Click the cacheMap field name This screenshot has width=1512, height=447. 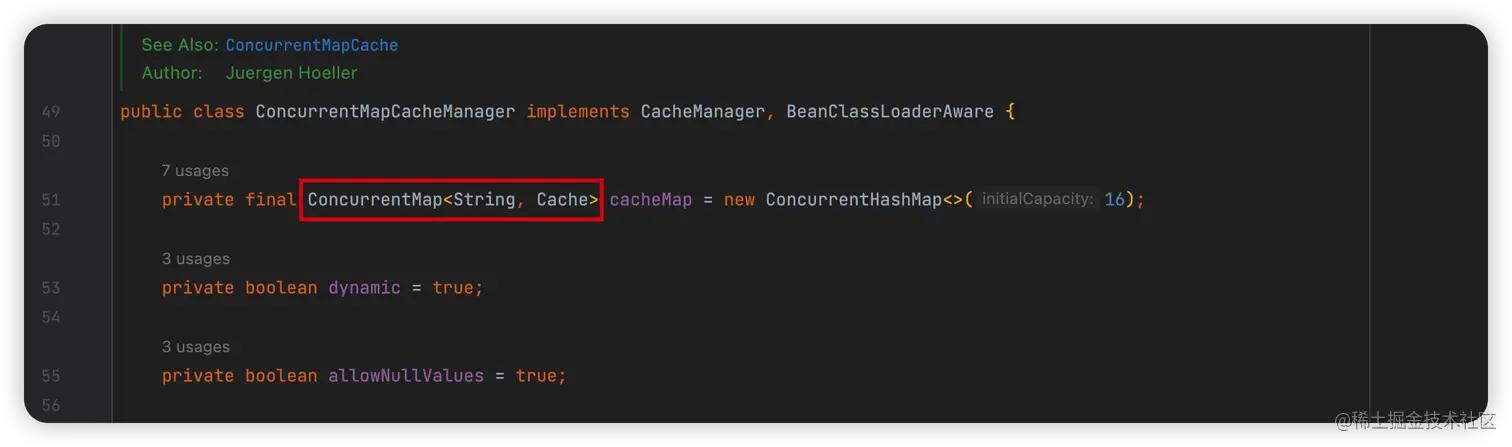[x=650, y=200]
